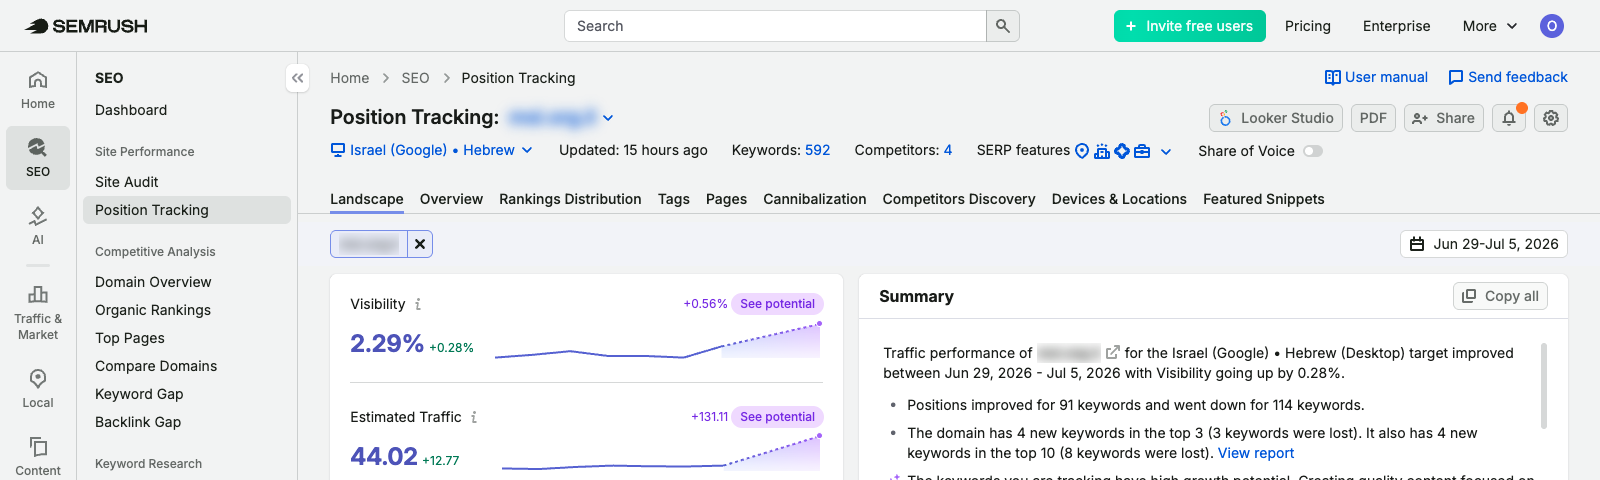This screenshot has height=480, width=1600.
Task: Collapse the SEO sidebar panel
Action: pyautogui.click(x=297, y=78)
